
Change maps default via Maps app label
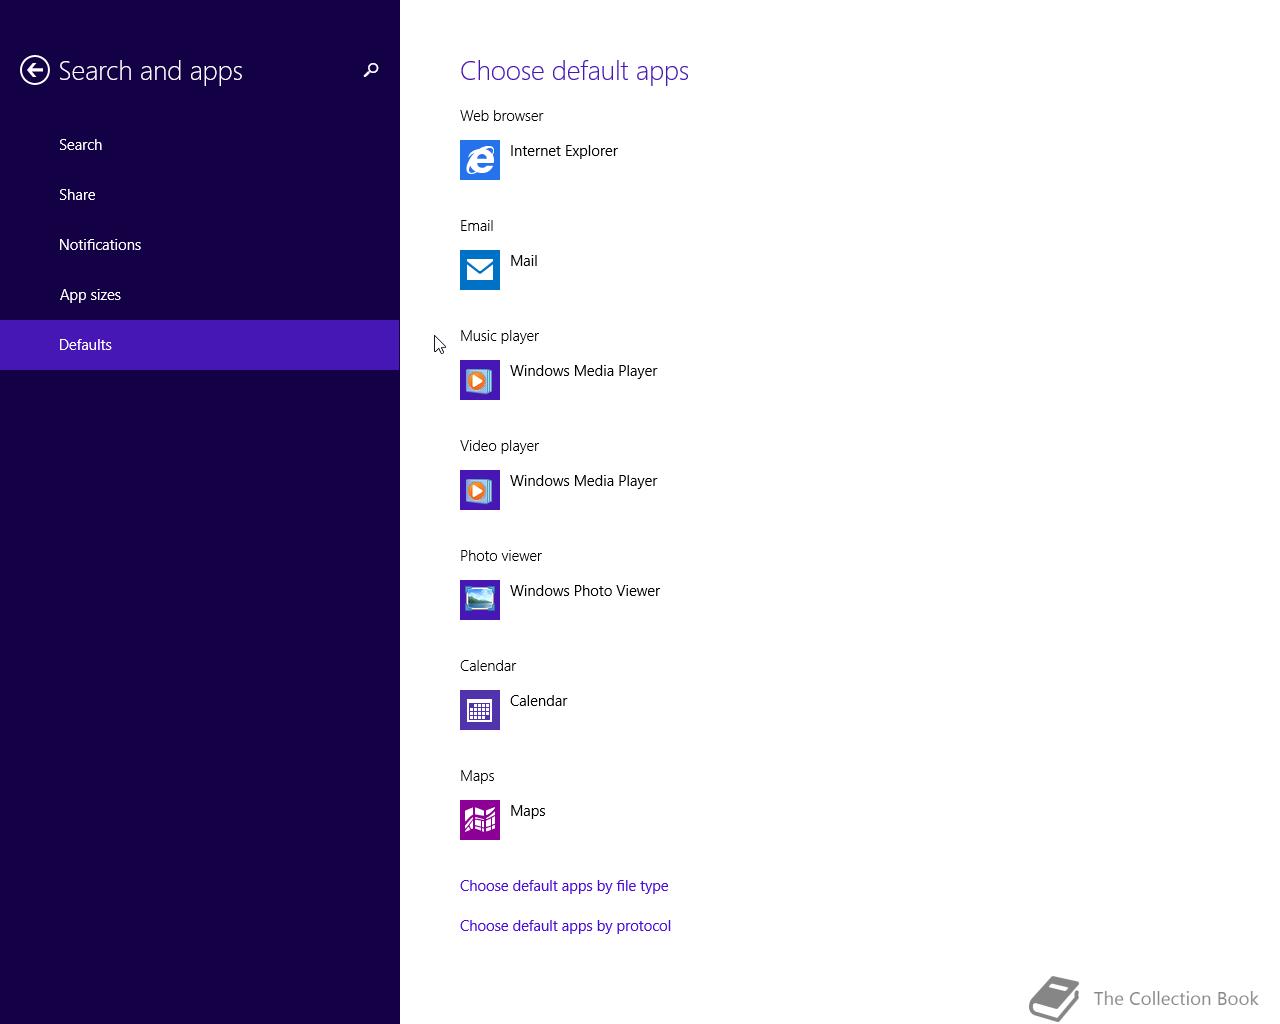(x=528, y=811)
